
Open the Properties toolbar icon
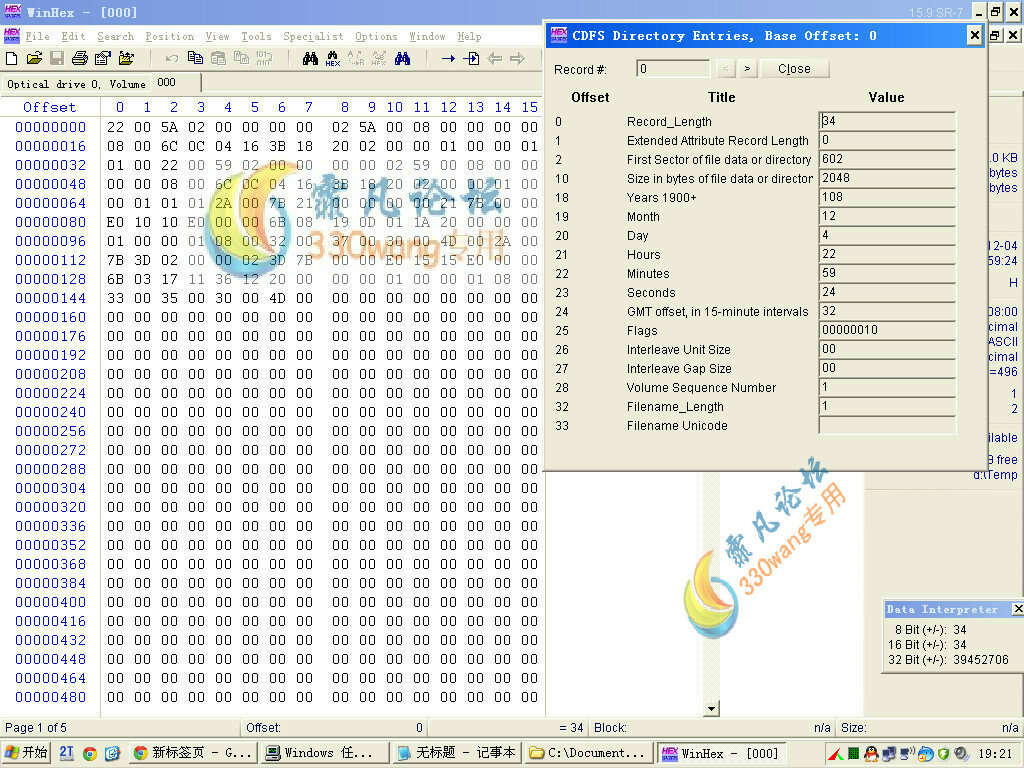coord(103,59)
